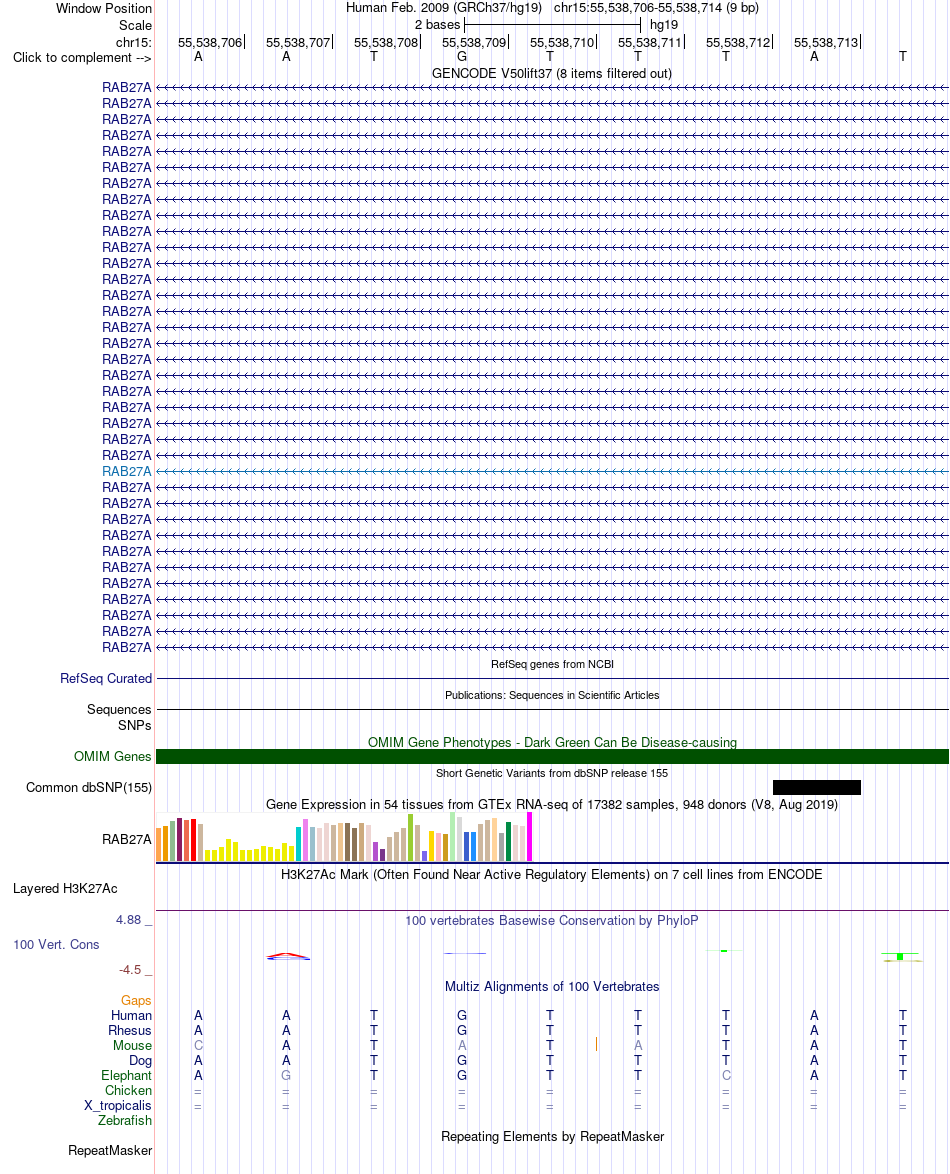Click the GTEx Gene Expression track title
Screen dimensions: 950x1174
tap(552, 804)
